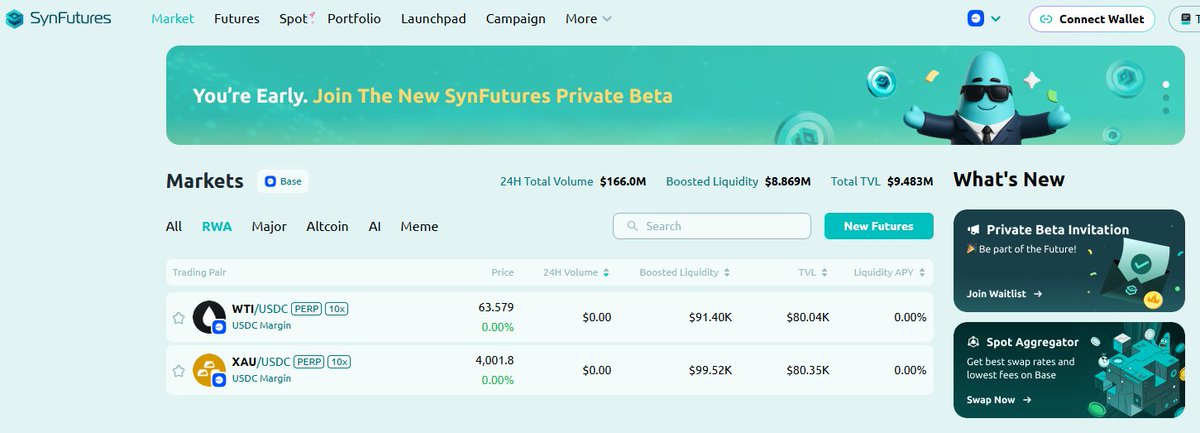Select the AI markets filter
The height and width of the screenshot is (433, 1200).
[375, 227]
